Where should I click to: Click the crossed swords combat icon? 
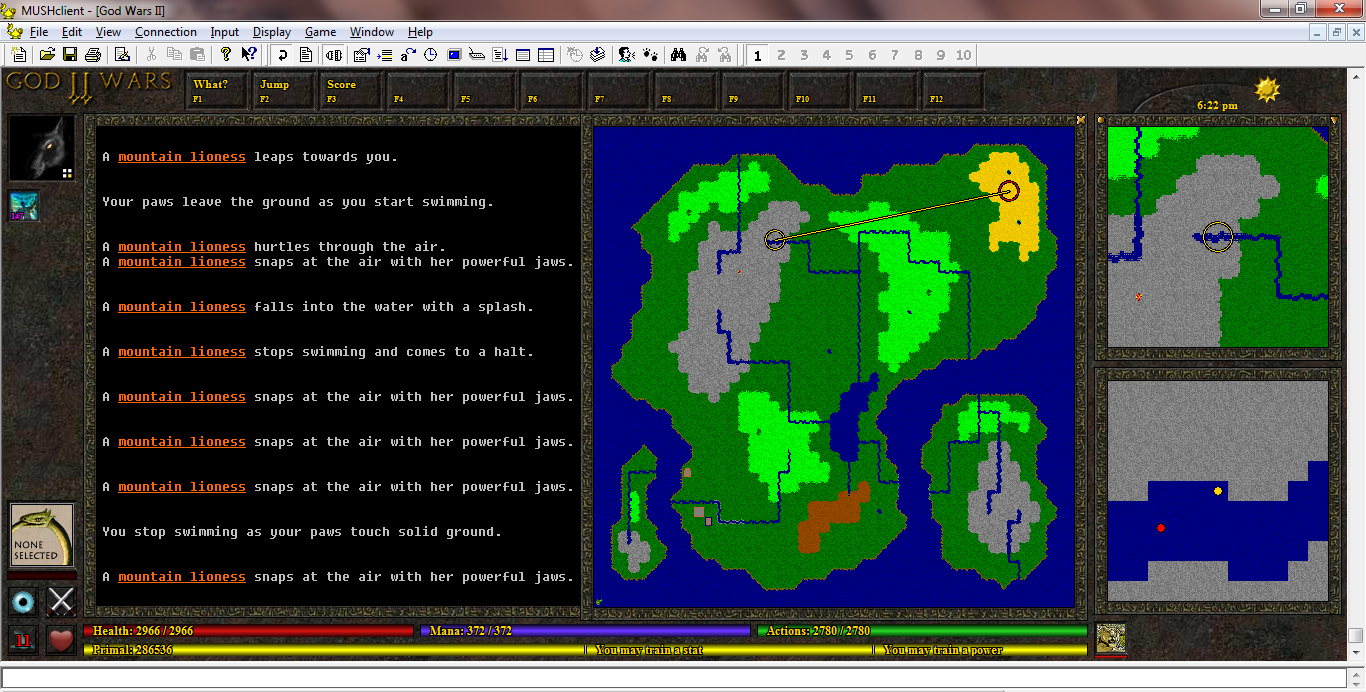(x=62, y=601)
